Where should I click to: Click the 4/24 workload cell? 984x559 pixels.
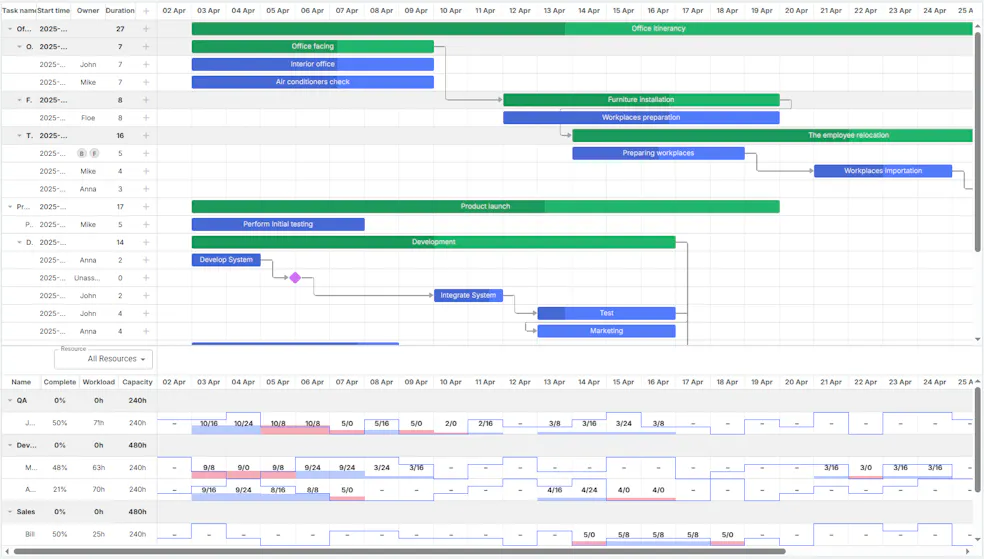pyautogui.click(x=589, y=490)
